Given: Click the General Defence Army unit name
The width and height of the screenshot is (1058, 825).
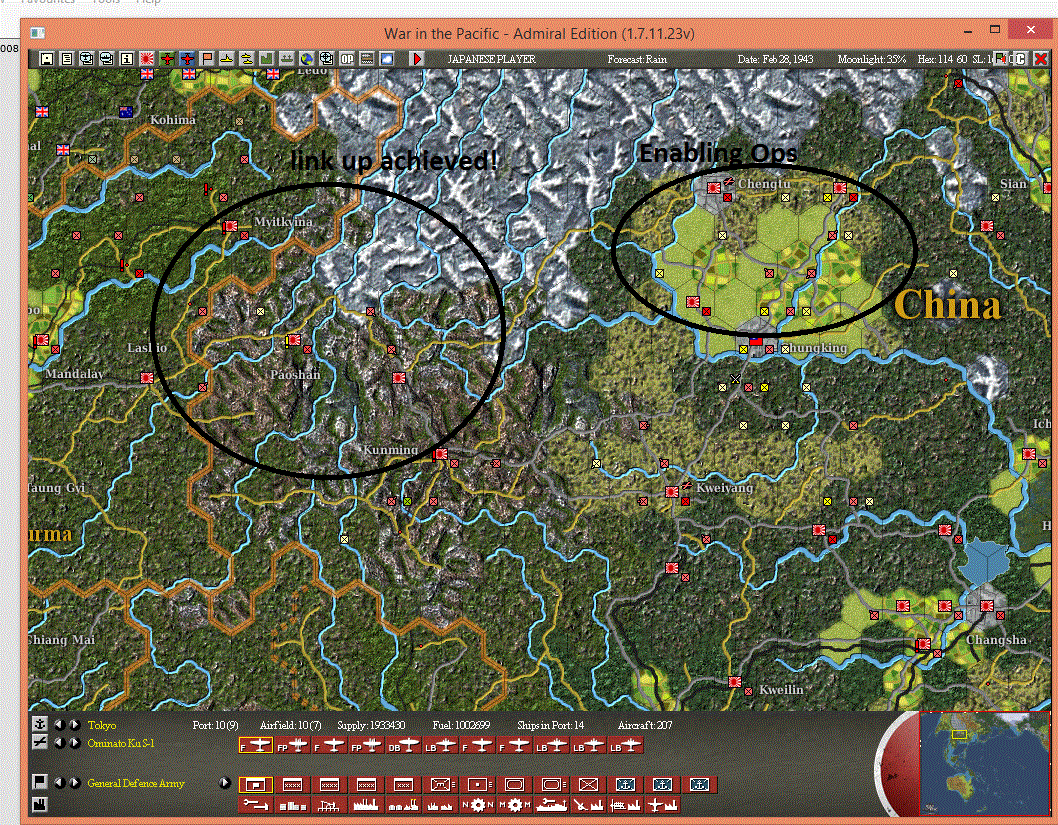Looking at the screenshot, I should pyautogui.click(x=136, y=783).
